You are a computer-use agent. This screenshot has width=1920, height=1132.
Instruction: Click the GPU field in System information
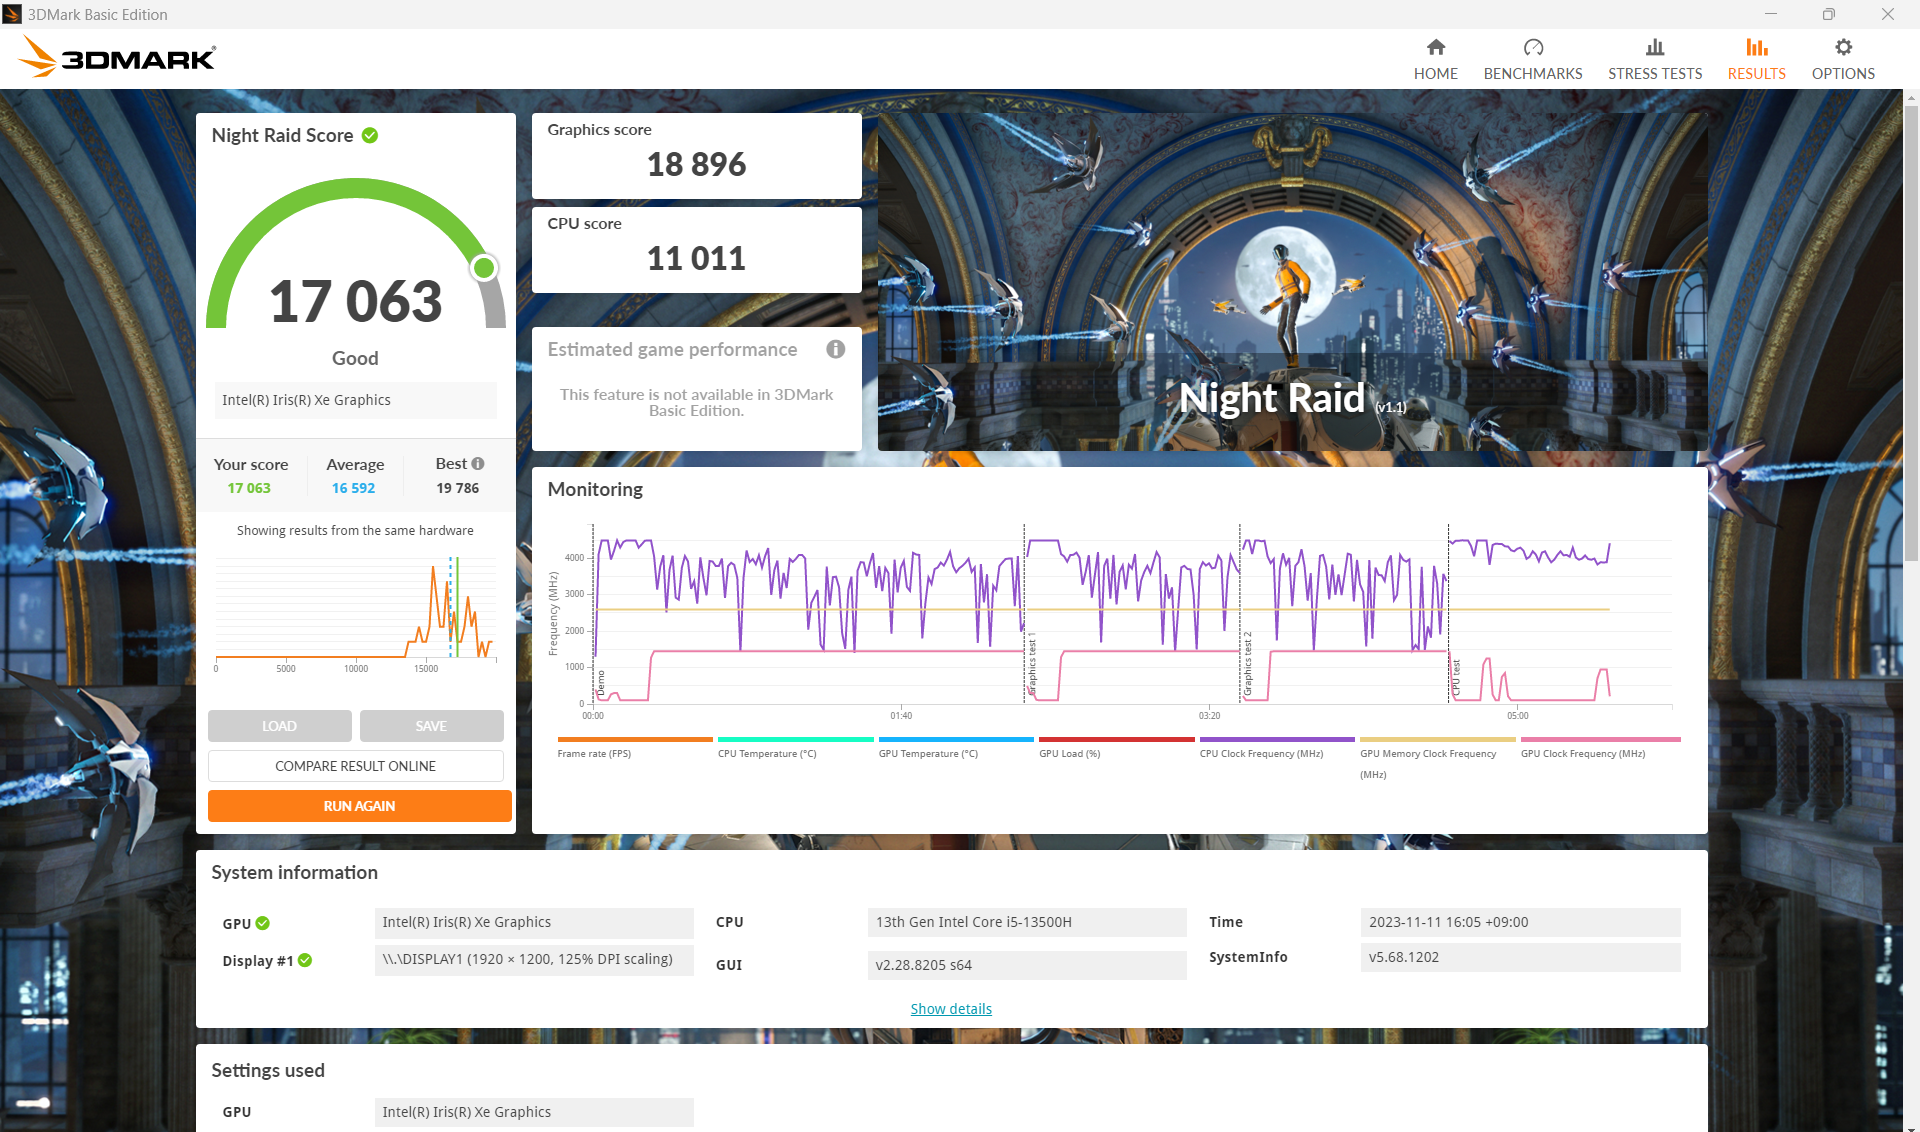pos(534,922)
